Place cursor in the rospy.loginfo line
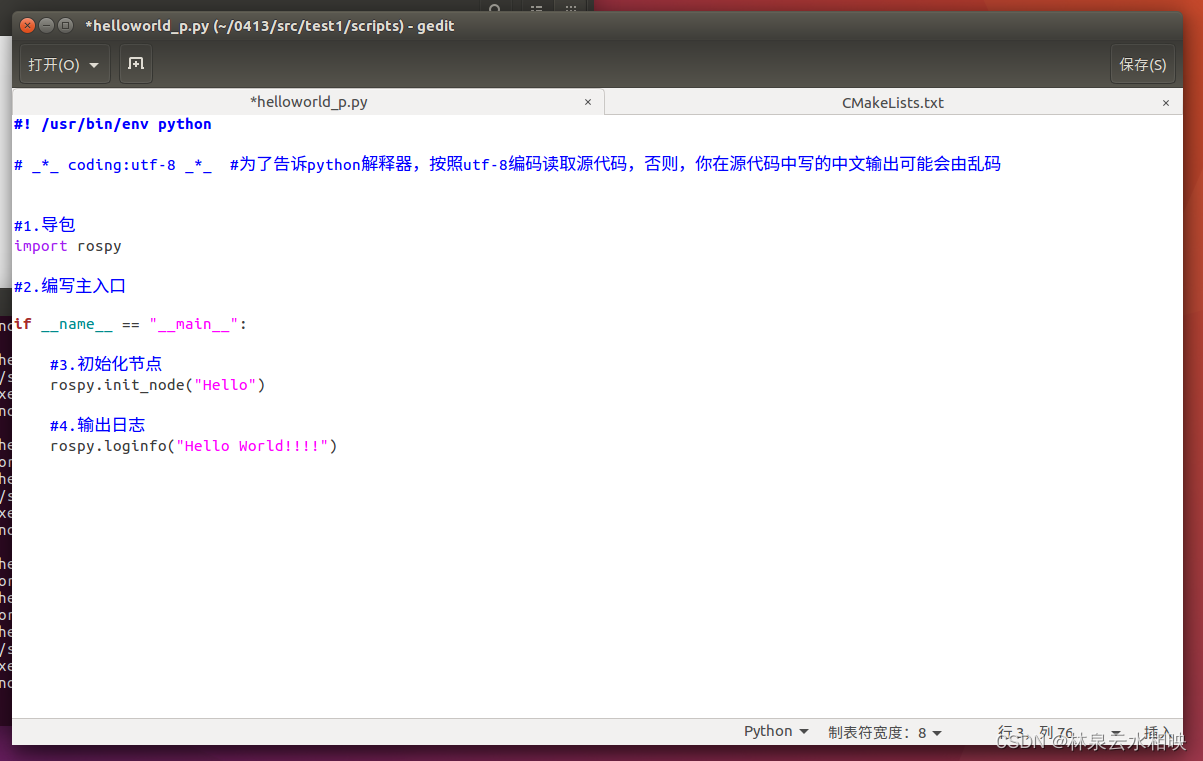The height and width of the screenshot is (761, 1203). [x=193, y=446]
